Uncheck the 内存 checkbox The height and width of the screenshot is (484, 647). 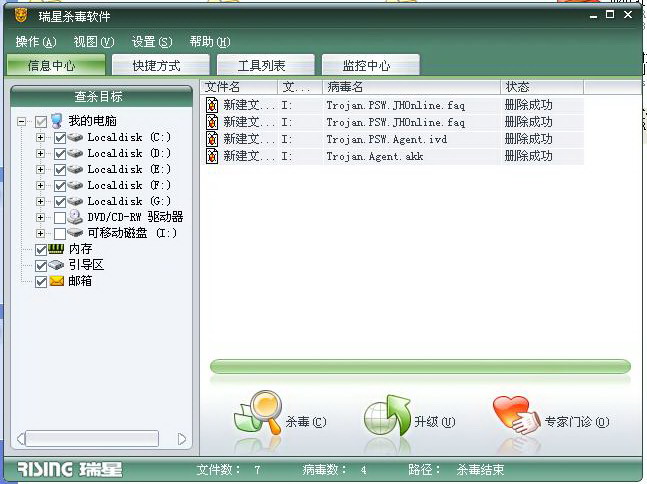tap(40, 250)
